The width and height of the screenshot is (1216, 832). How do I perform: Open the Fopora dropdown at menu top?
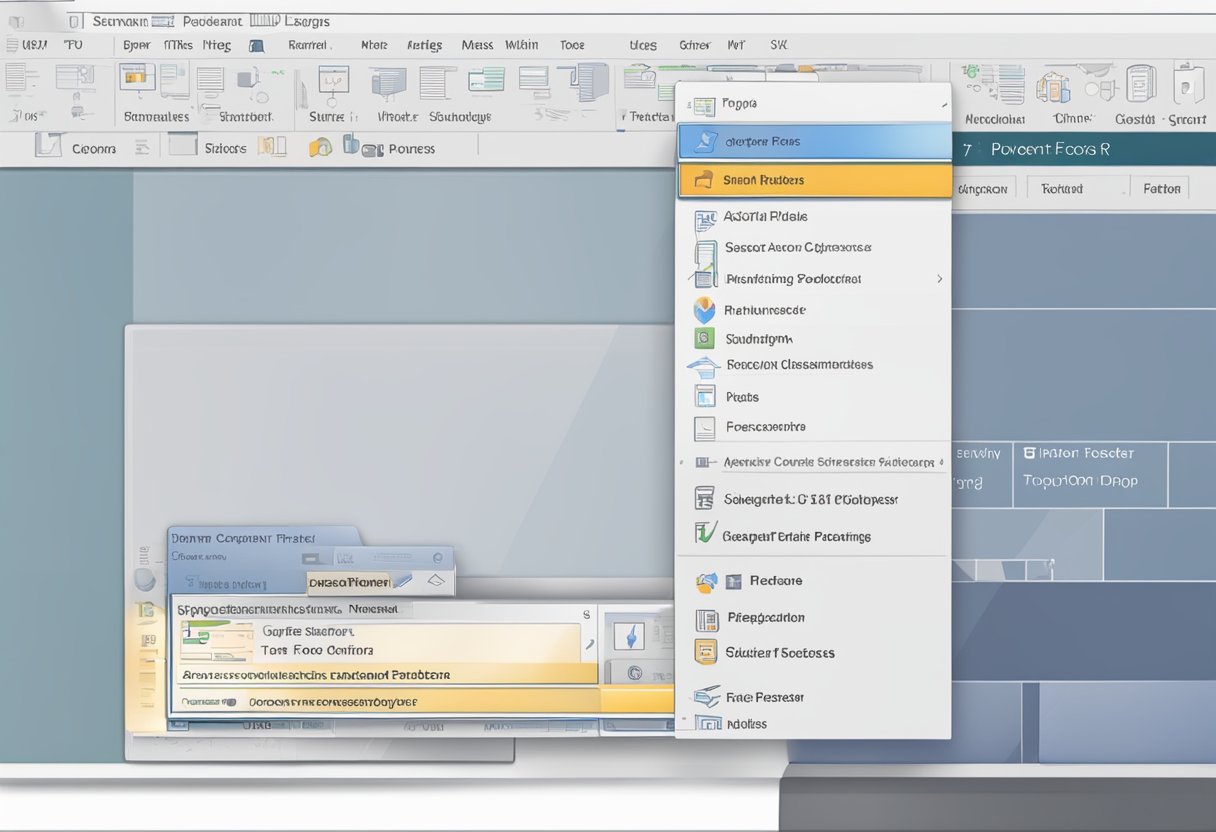pos(943,104)
